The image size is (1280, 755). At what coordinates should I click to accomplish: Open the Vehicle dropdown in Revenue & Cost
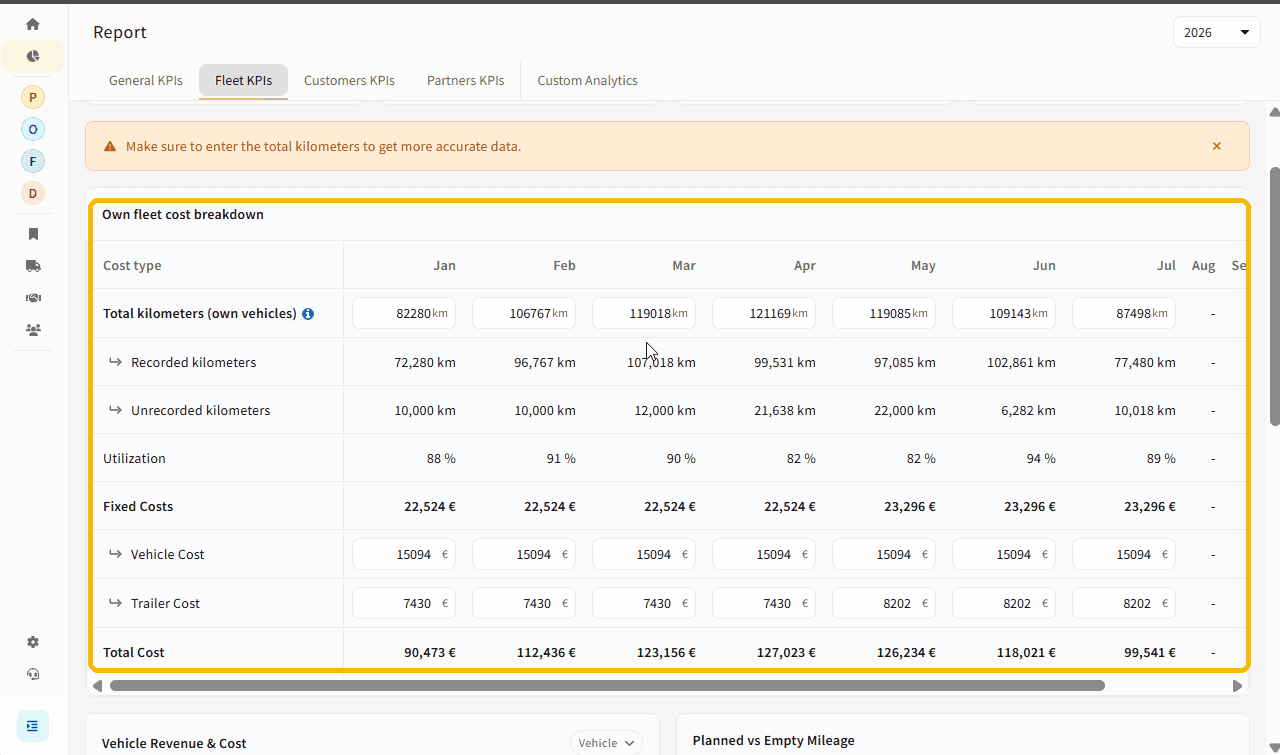pos(606,743)
